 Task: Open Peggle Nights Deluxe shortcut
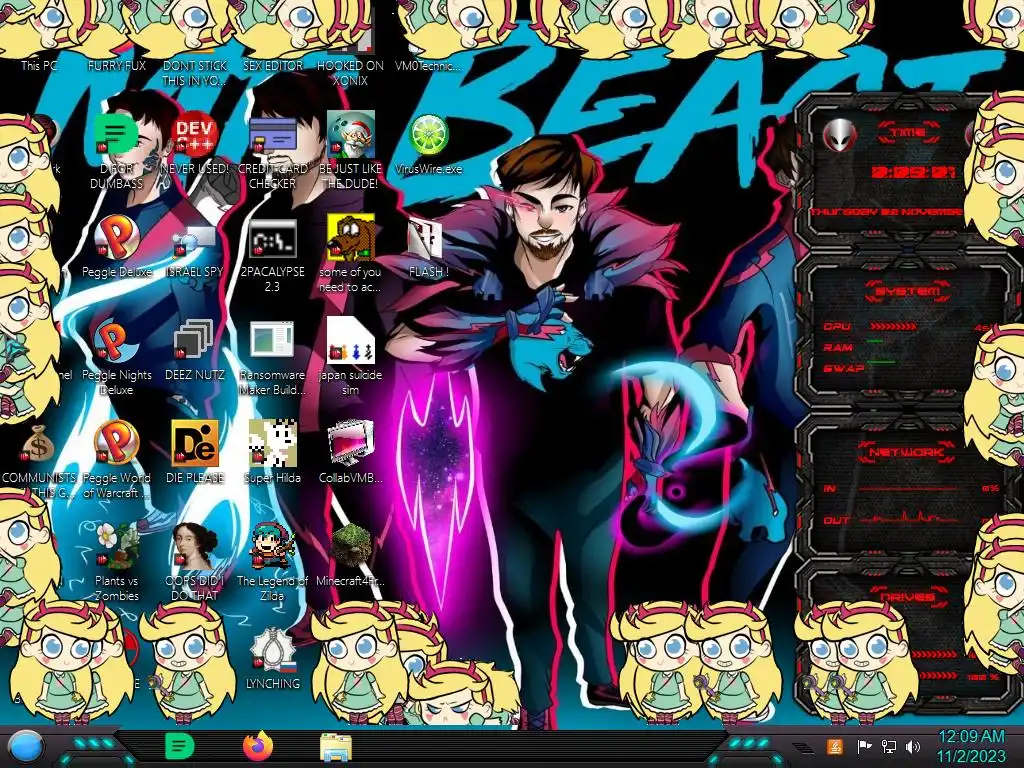116,342
